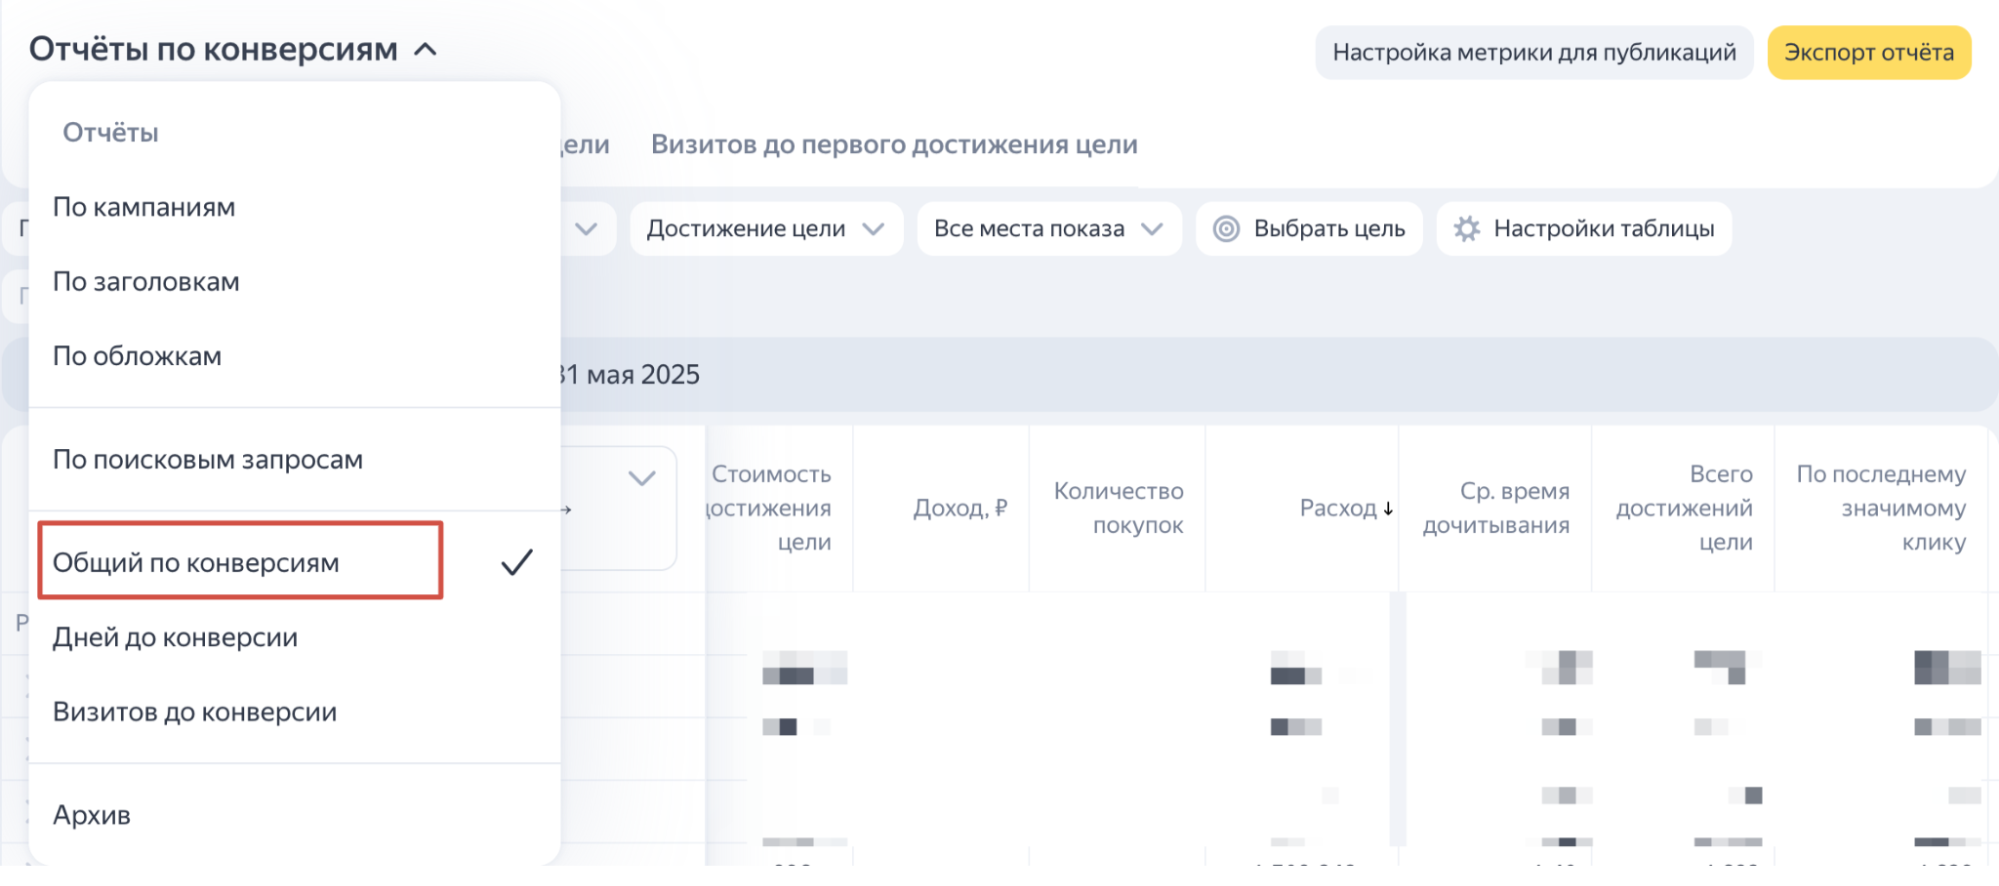
Task: Sort by Стоимость достижения цели column
Action: 770,508
